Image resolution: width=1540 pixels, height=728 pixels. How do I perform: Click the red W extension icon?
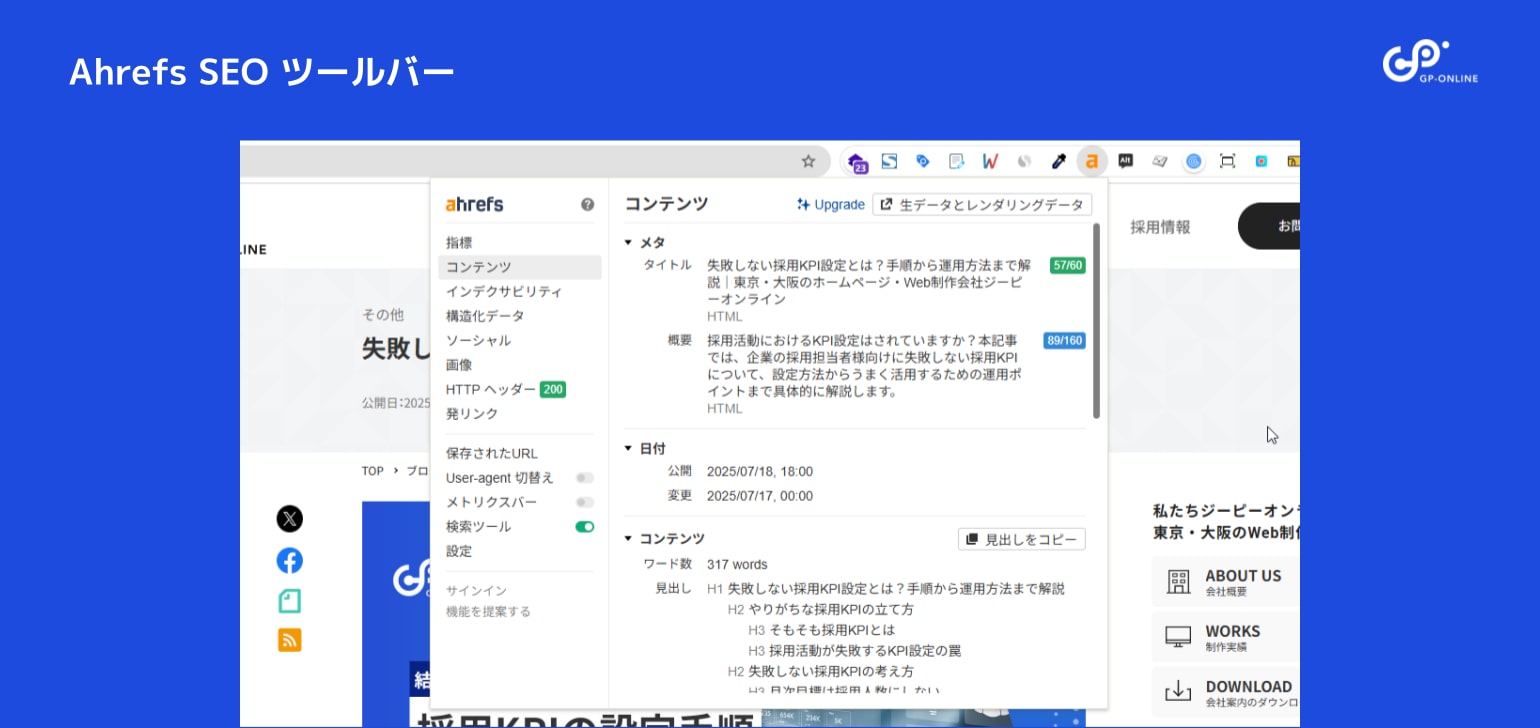990,161
